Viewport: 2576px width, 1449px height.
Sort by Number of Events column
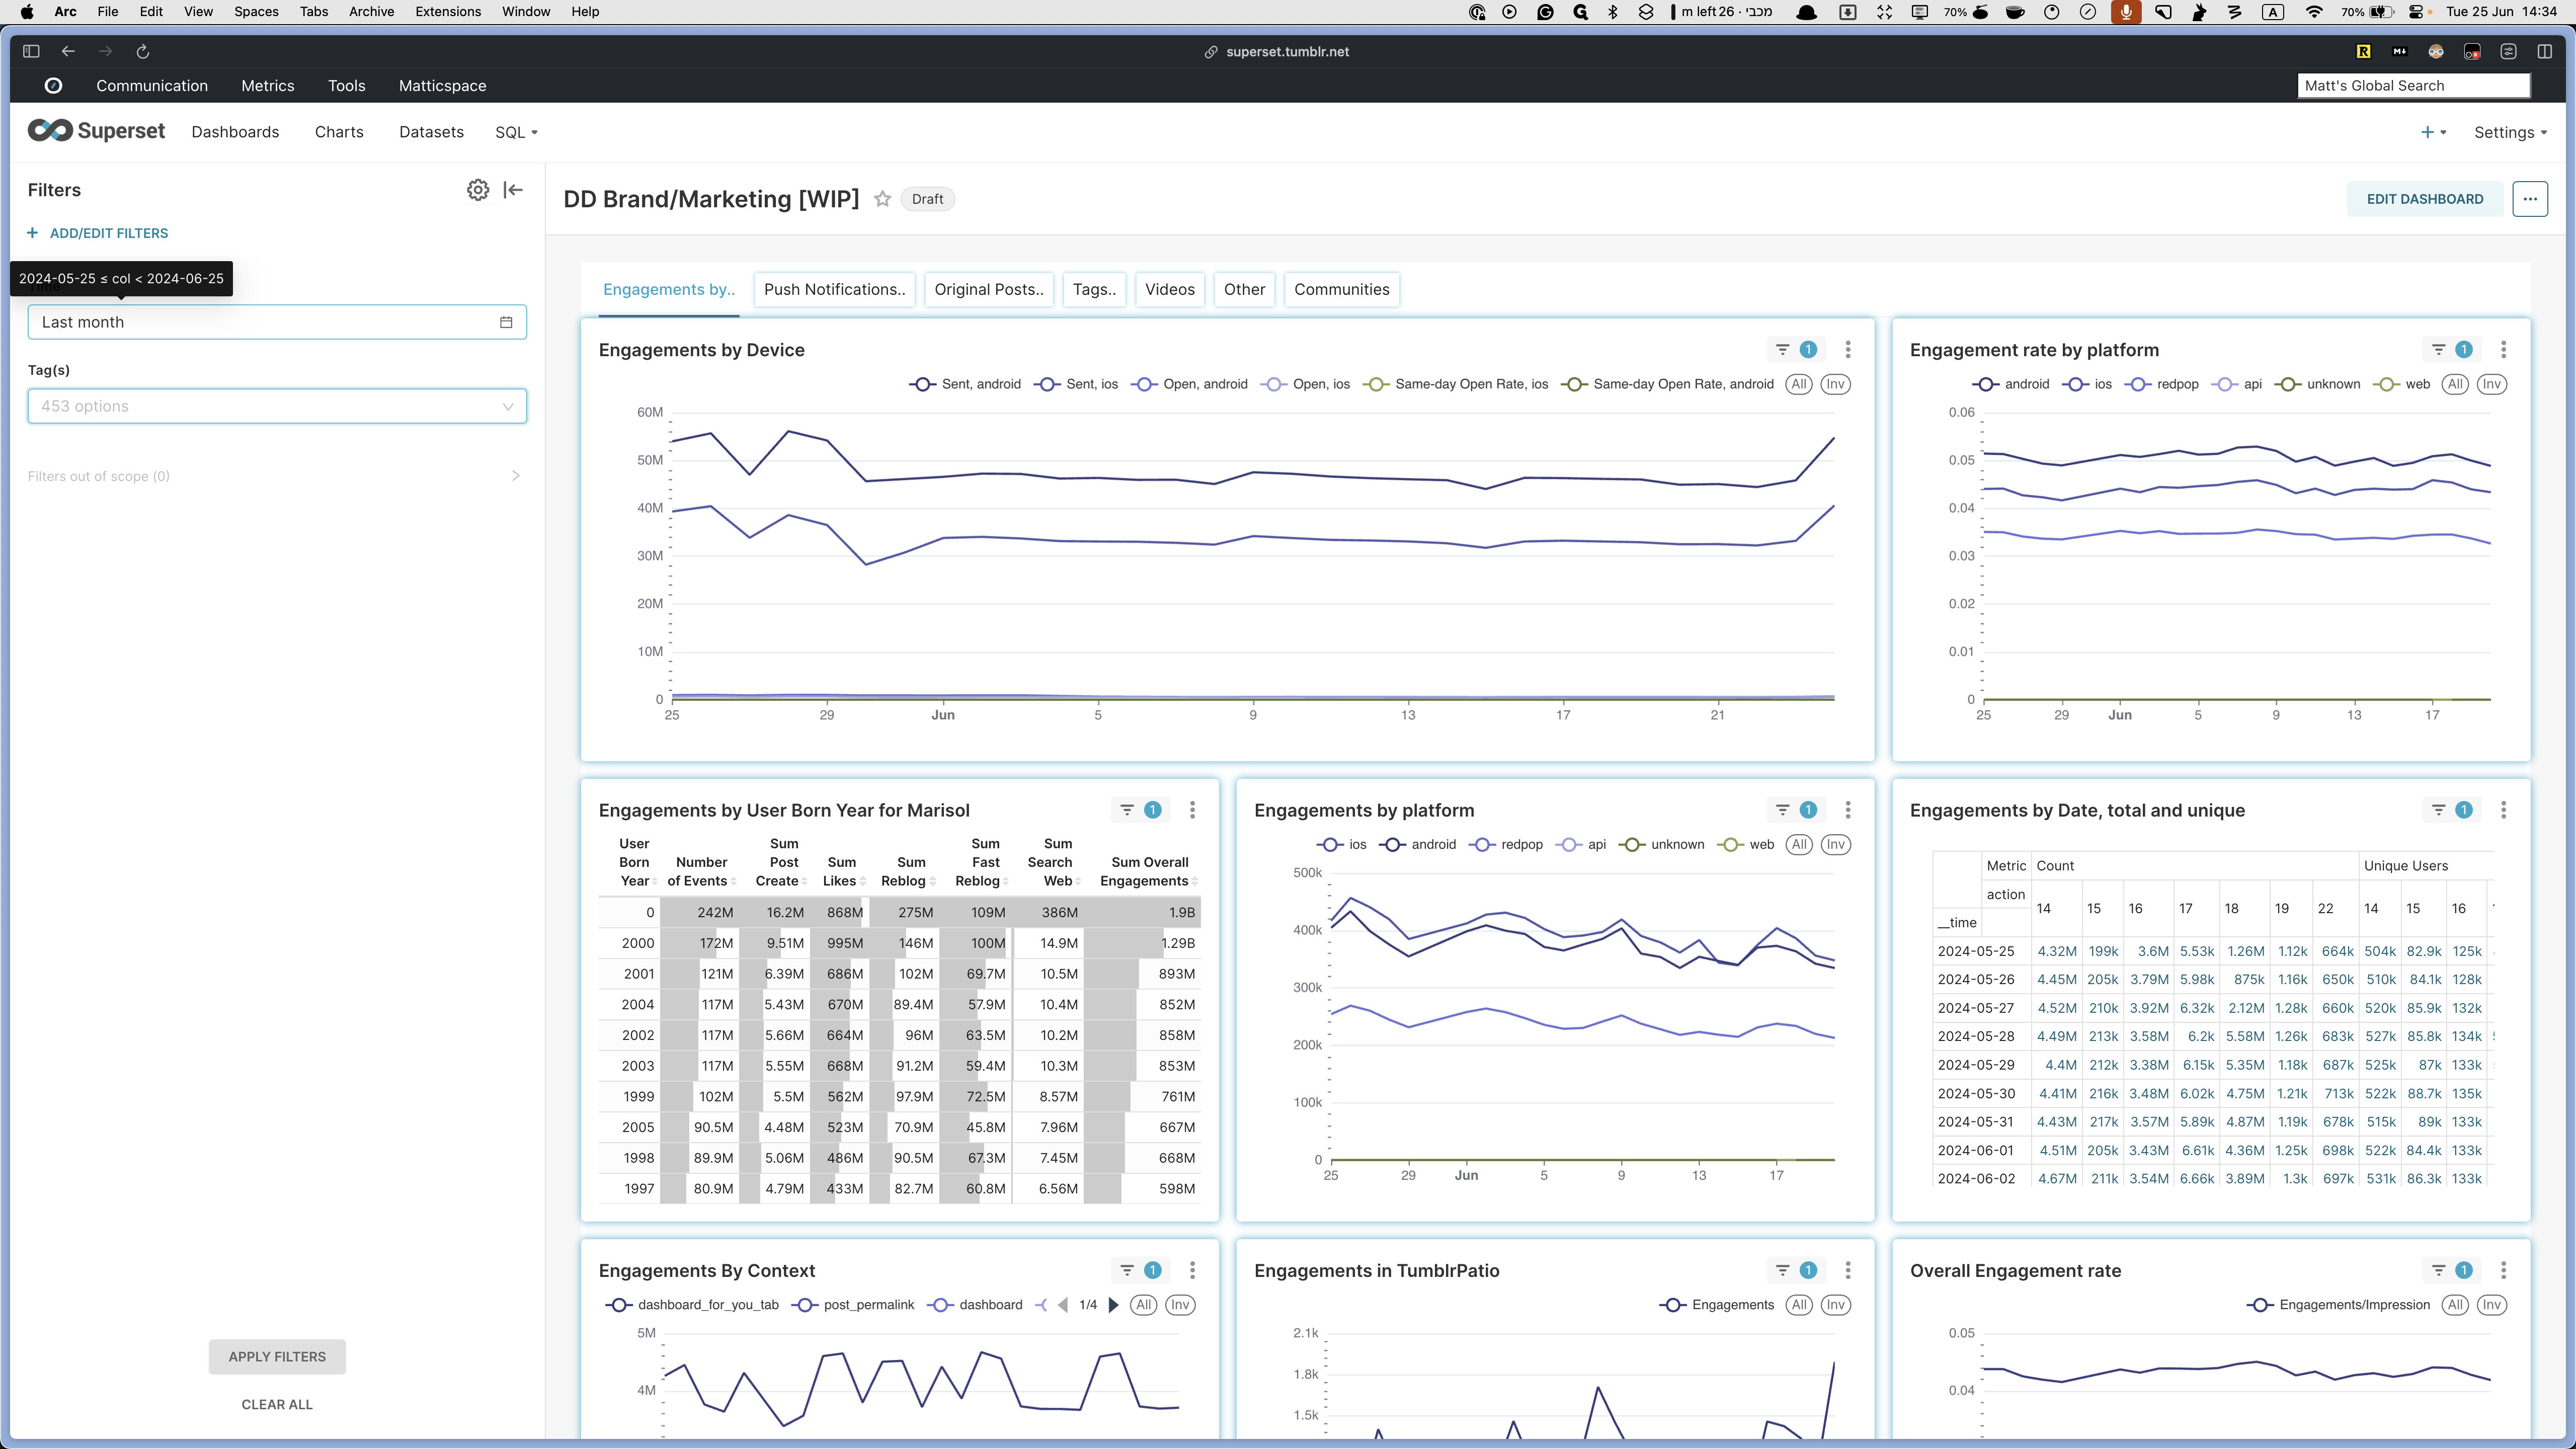click(x=702, y=871)
